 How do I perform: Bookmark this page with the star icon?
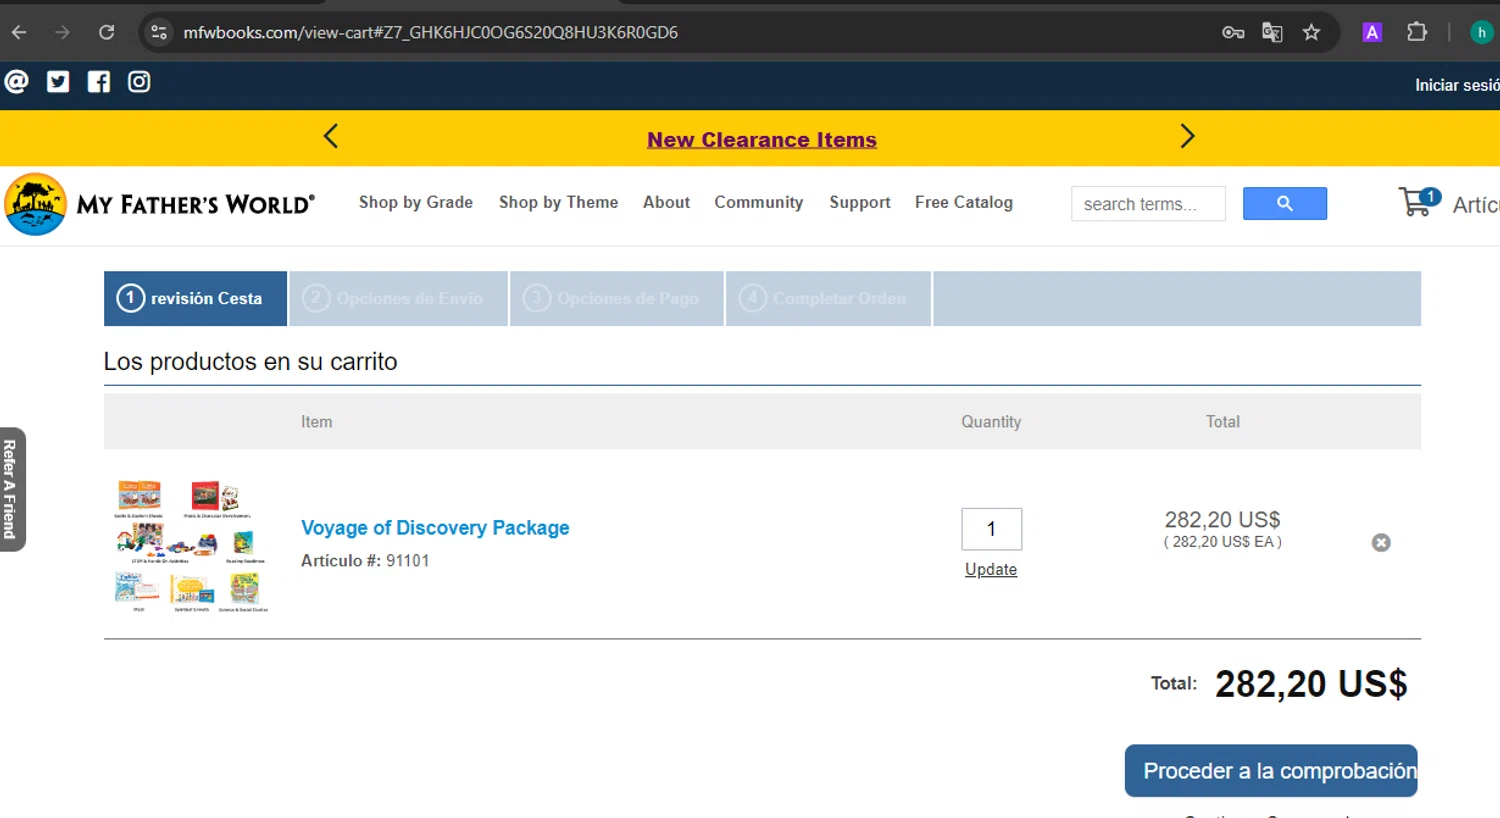pos(1311,32)
